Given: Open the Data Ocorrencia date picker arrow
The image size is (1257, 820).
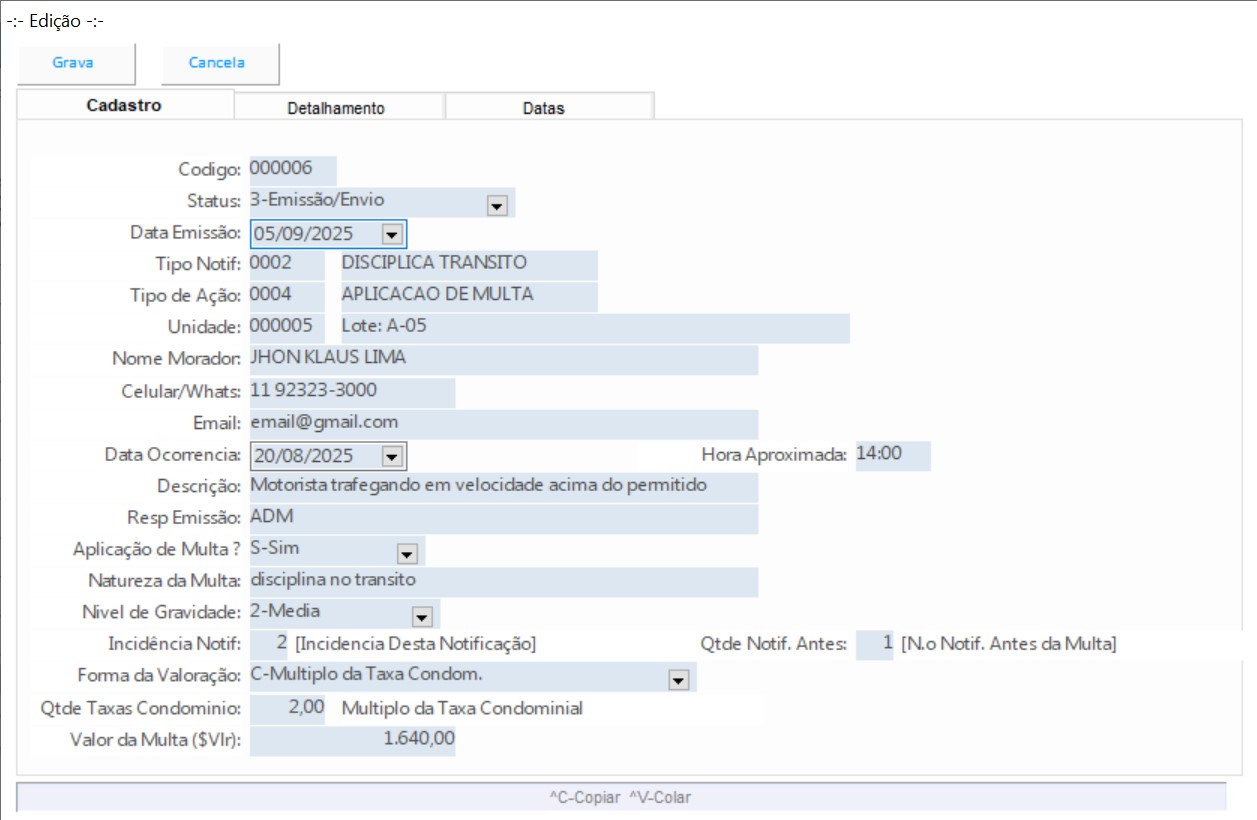Looking at the screenshot, I should pos(392,457).
